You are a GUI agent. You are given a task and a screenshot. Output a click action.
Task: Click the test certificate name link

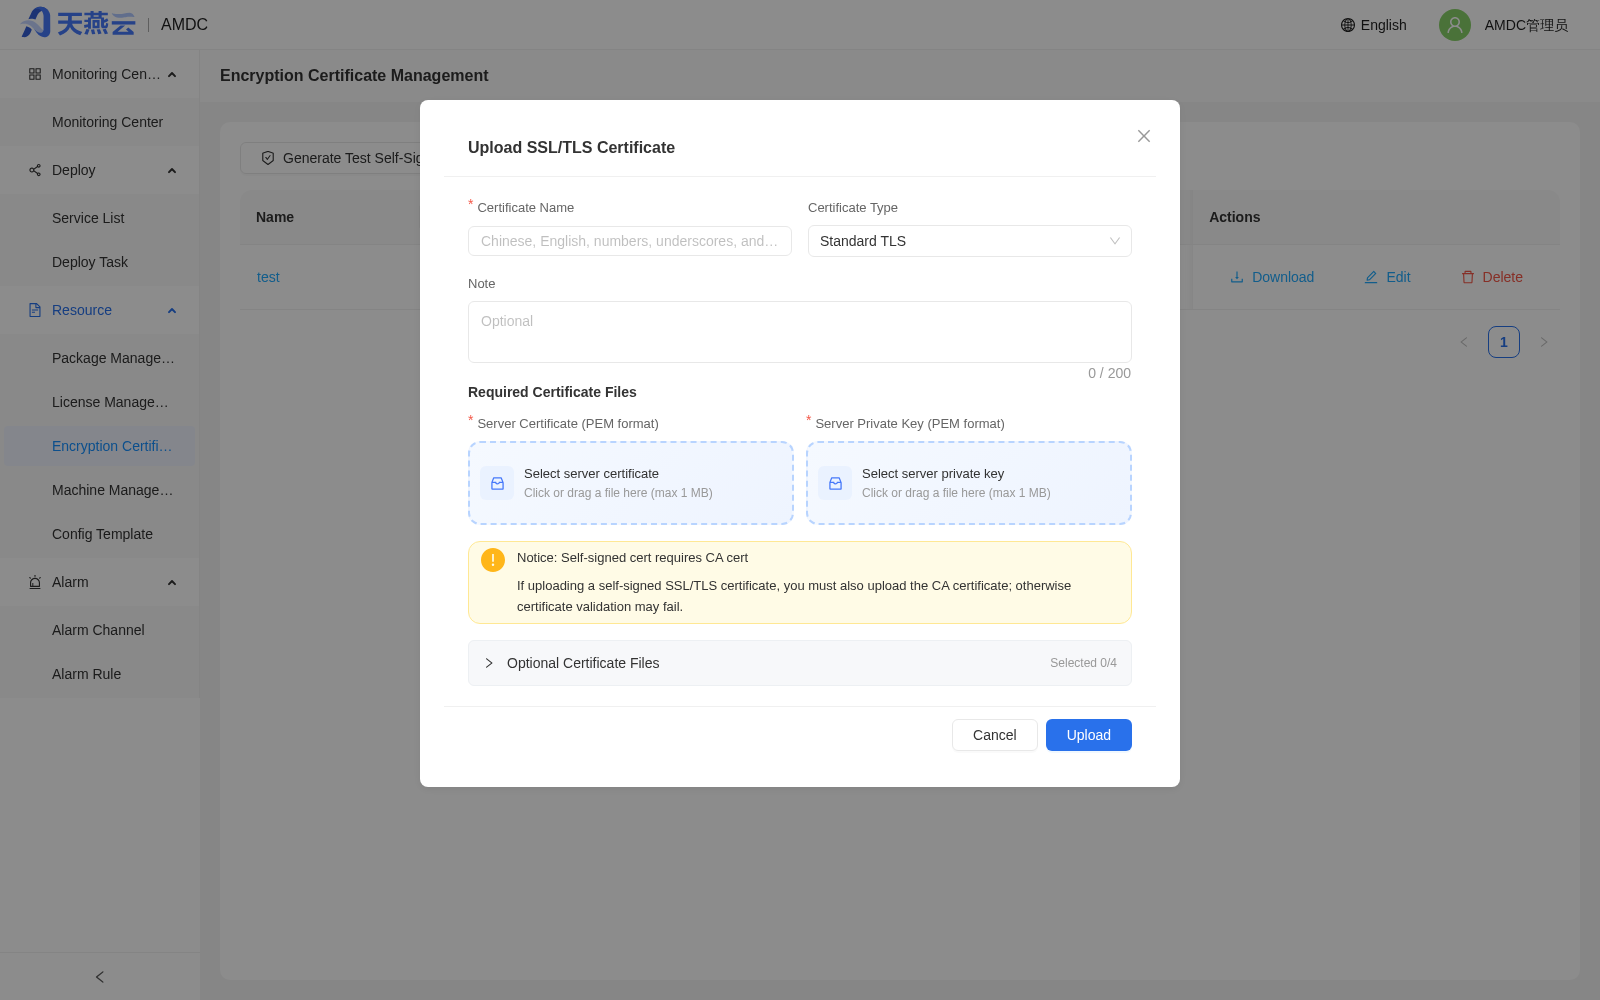pos(268,277)
